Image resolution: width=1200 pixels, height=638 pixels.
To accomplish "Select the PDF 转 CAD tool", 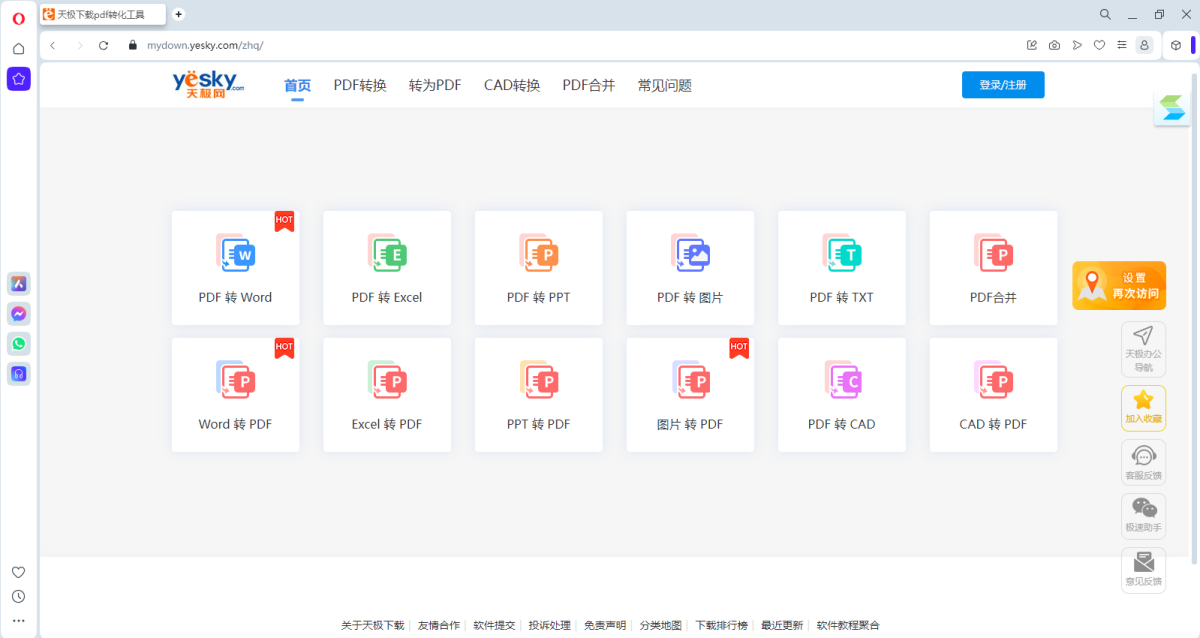I will [841, 394].
